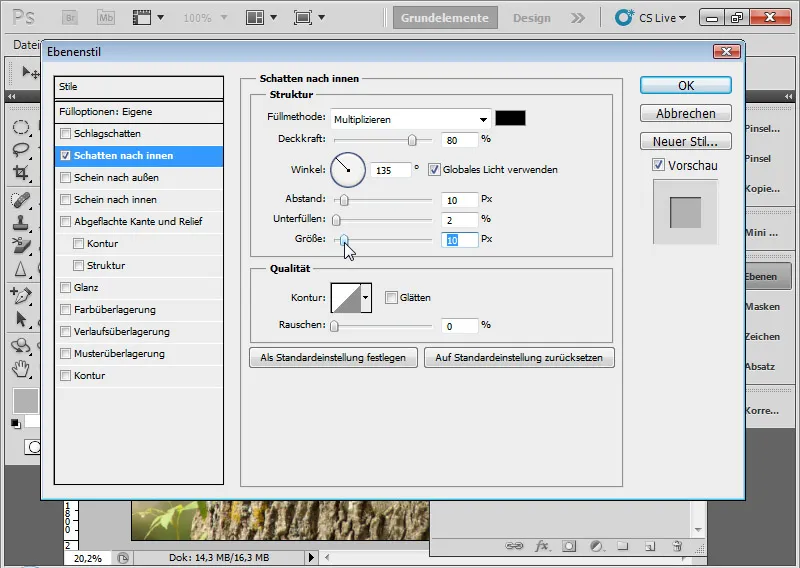The image size is (800, 568).
Task: Open Mini Bridge from Mb icon
Action: pyautogui.click(x=106, y=18)
